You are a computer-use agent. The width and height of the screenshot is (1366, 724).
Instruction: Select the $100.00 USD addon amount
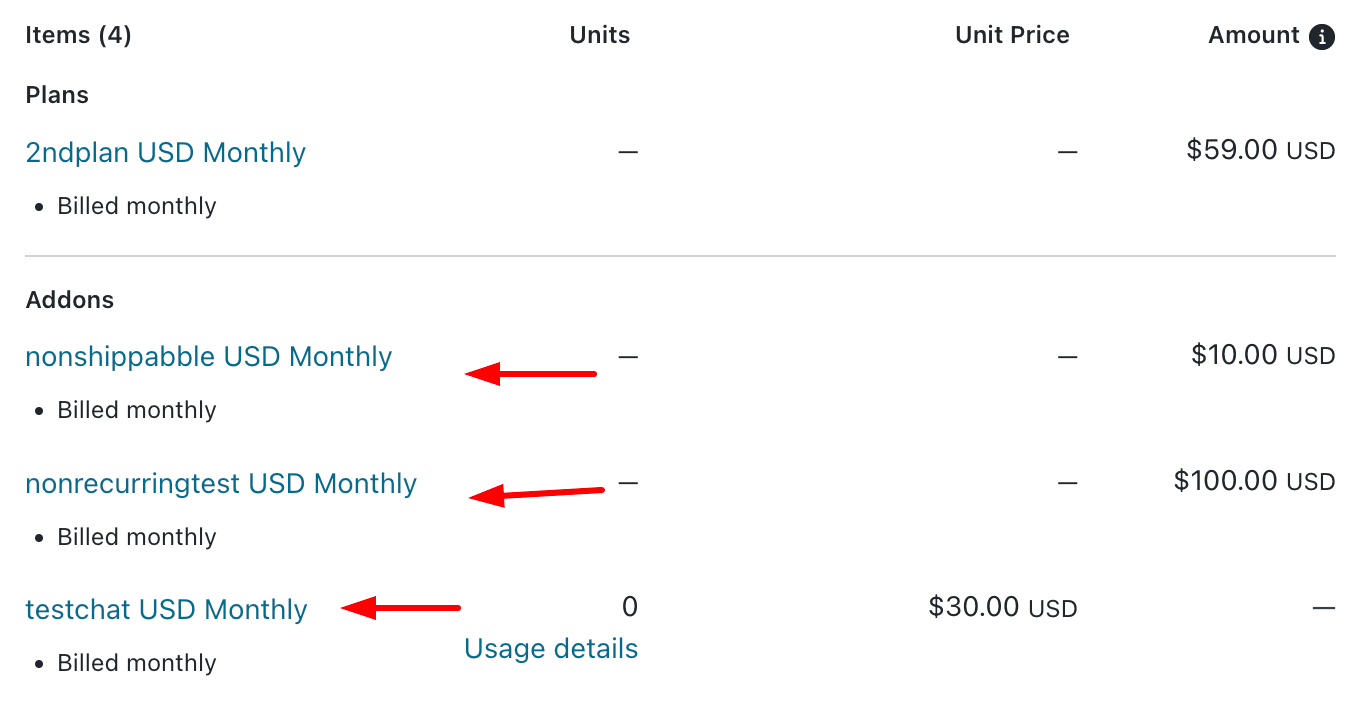[1254, 481]
